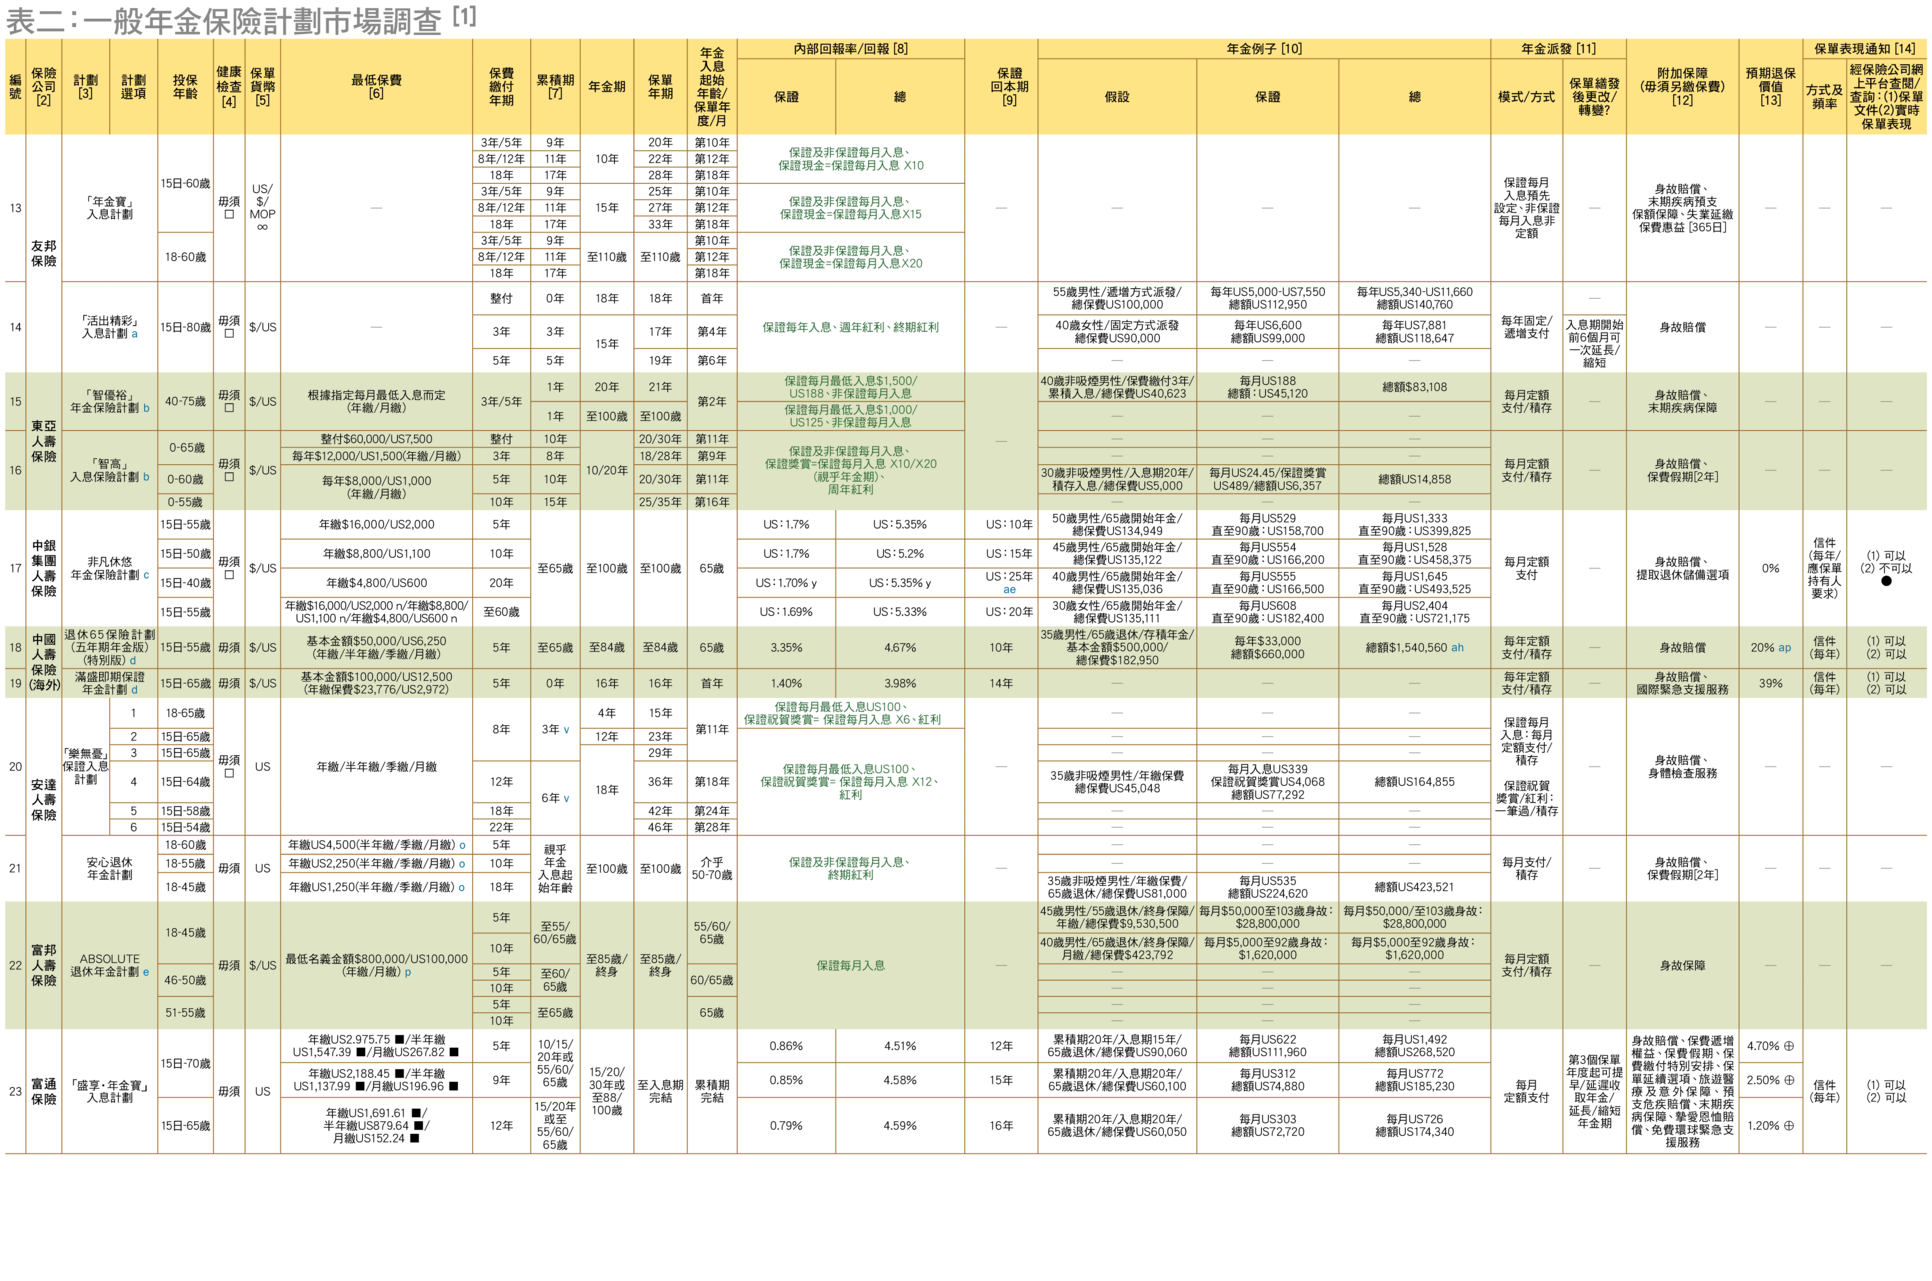Open footnote ah after 總額$1,540,560
1932x1281 pixels.
pos(1457,648)
